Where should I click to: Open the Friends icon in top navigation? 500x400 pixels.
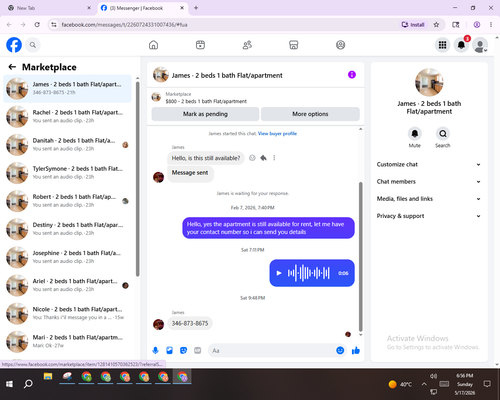tap(247, 45)
